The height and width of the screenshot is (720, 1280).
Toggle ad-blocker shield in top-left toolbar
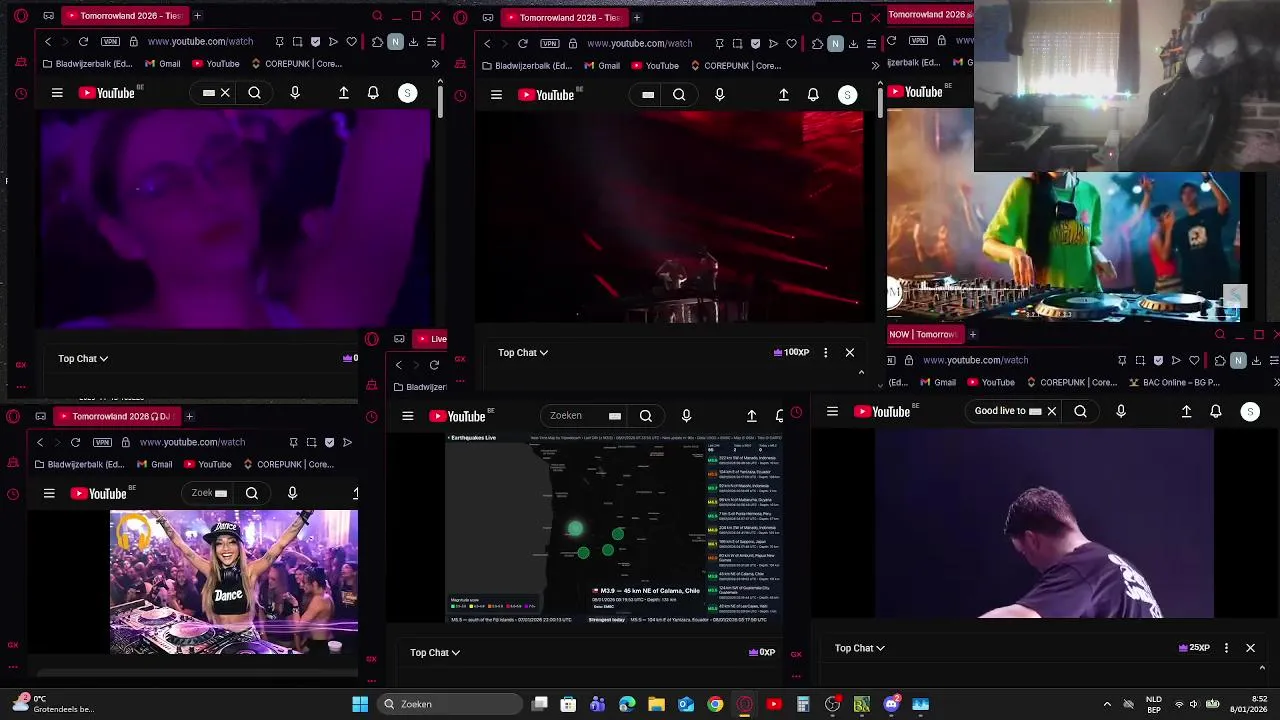(315, 42)
